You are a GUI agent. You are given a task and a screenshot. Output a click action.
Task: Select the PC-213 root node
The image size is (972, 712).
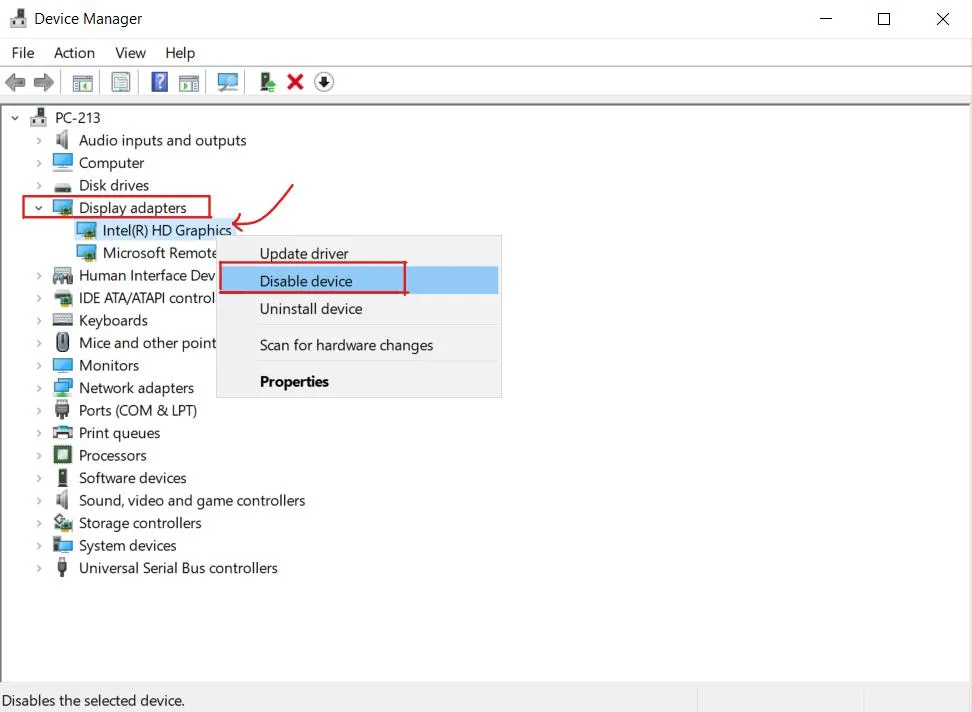[x=77, y=117]
